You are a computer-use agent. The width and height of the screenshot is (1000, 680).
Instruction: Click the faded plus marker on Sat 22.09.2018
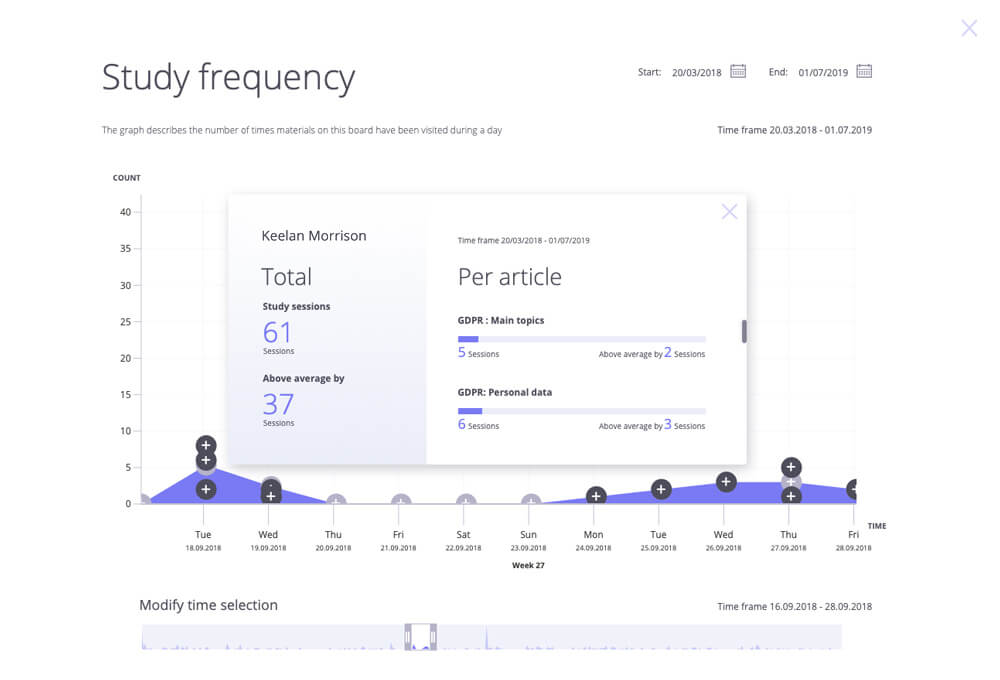pyautogui.click(x=466, y=499)
